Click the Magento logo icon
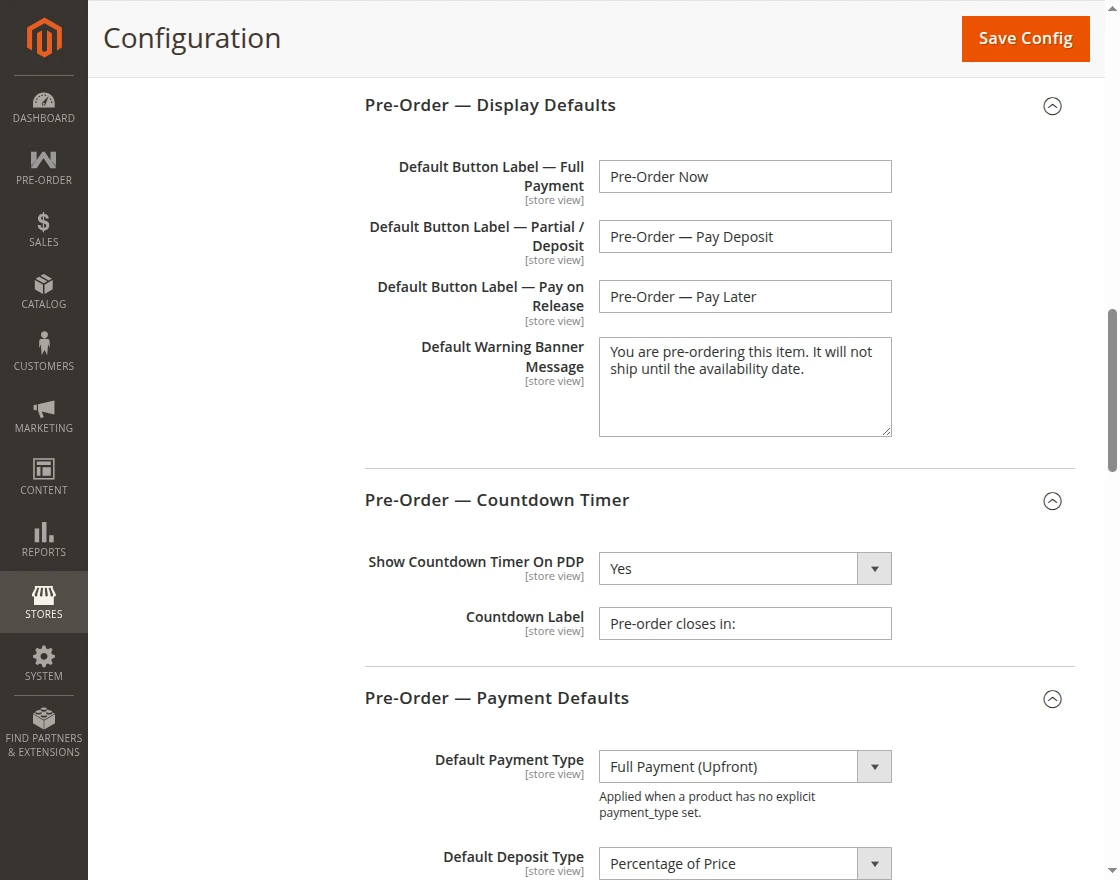 (x=44, y=38)
